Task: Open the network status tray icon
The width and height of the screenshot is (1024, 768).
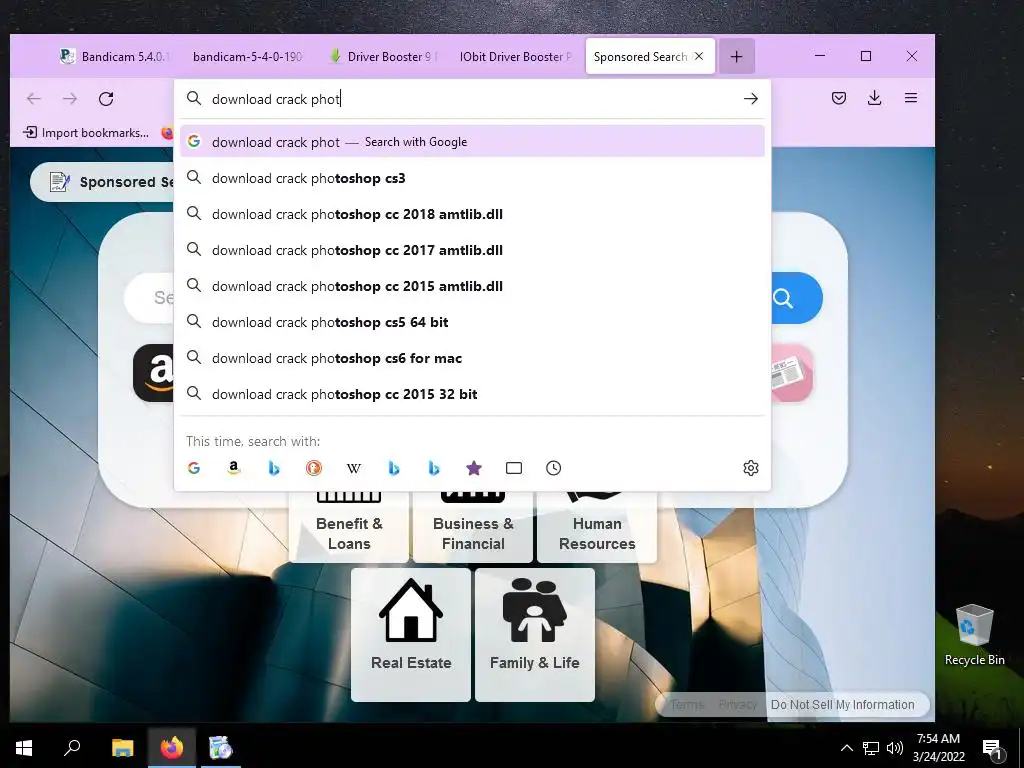Action: coord(871,748)
